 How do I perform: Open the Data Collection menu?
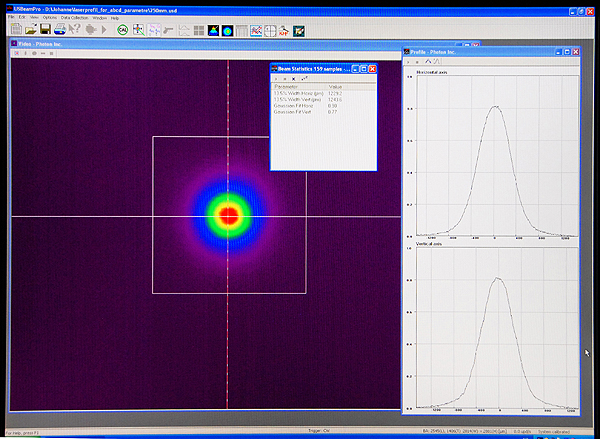73,18
